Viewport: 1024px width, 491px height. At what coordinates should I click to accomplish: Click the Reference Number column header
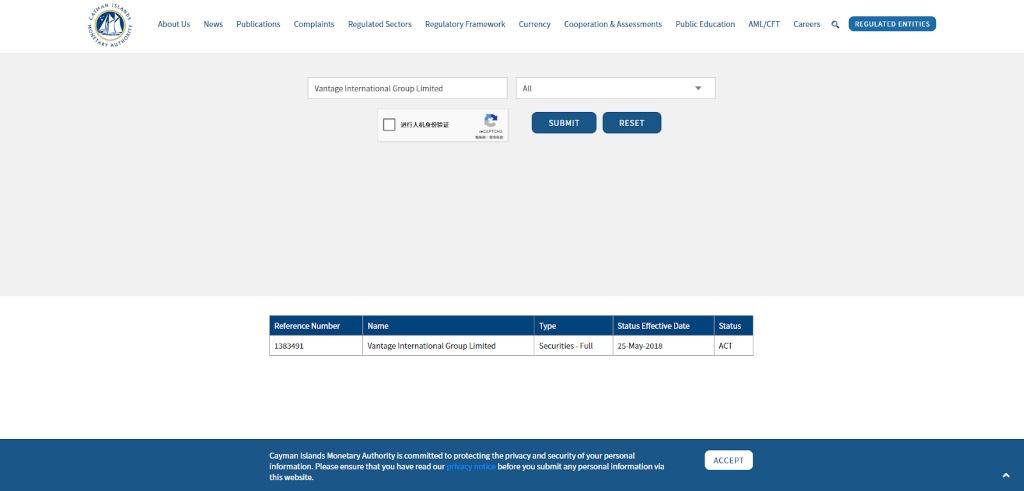[316, 326]
